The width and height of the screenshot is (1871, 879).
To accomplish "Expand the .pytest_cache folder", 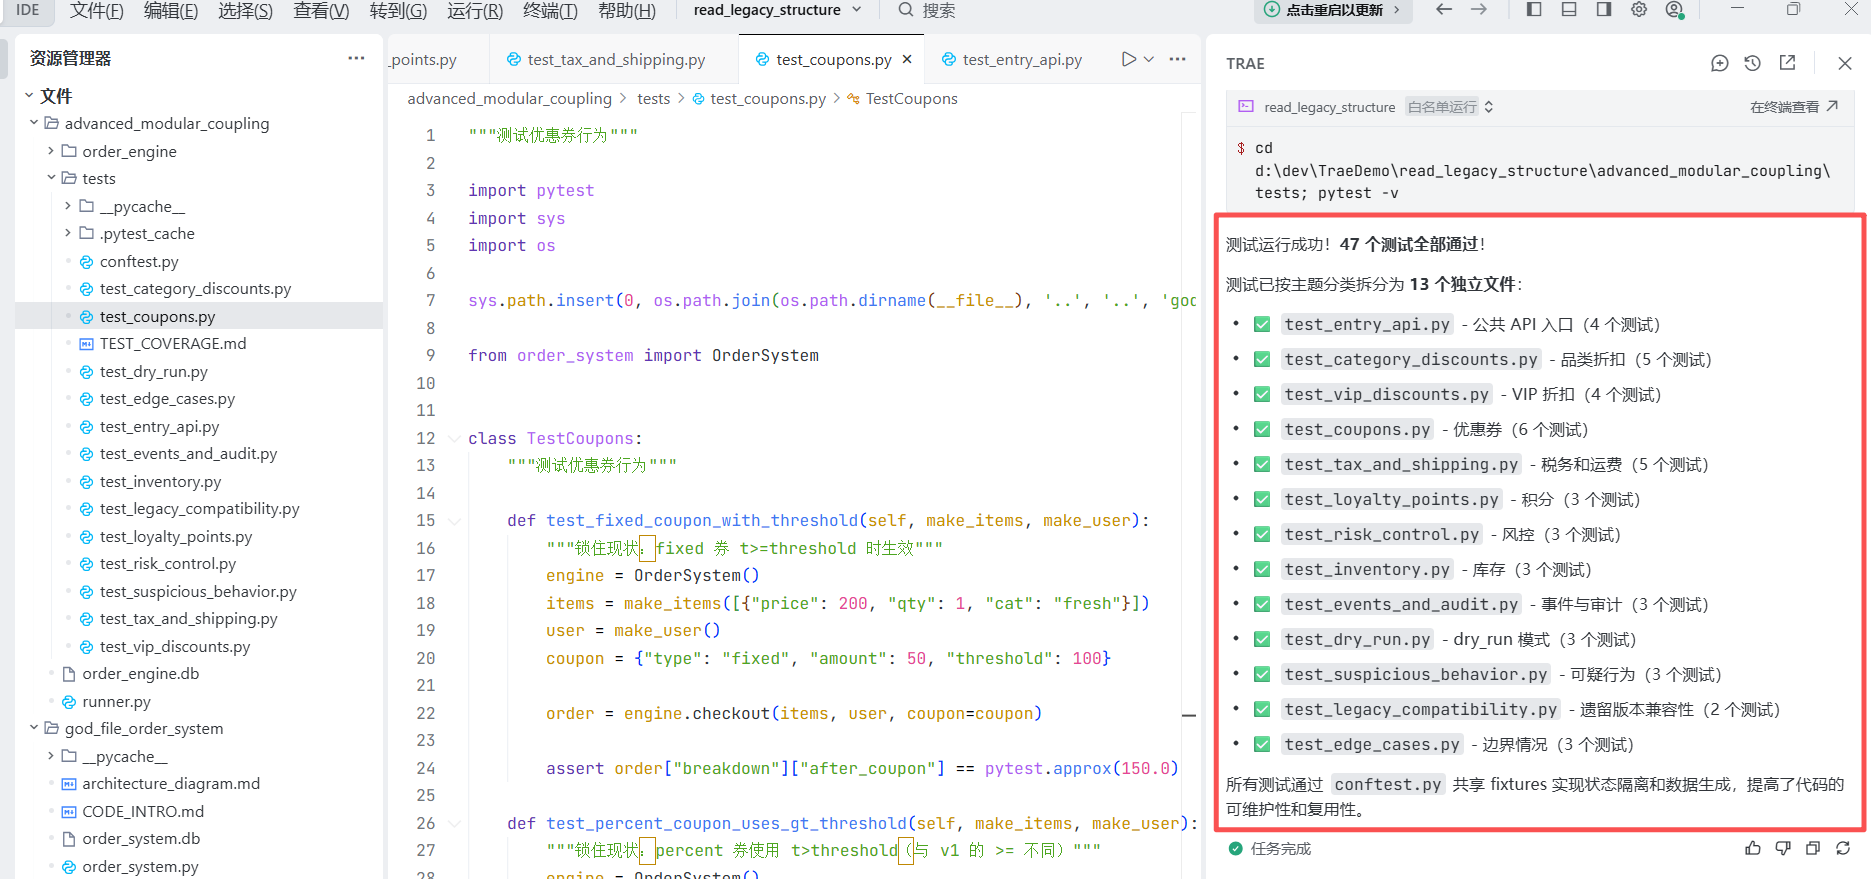I will pos(68,233).
